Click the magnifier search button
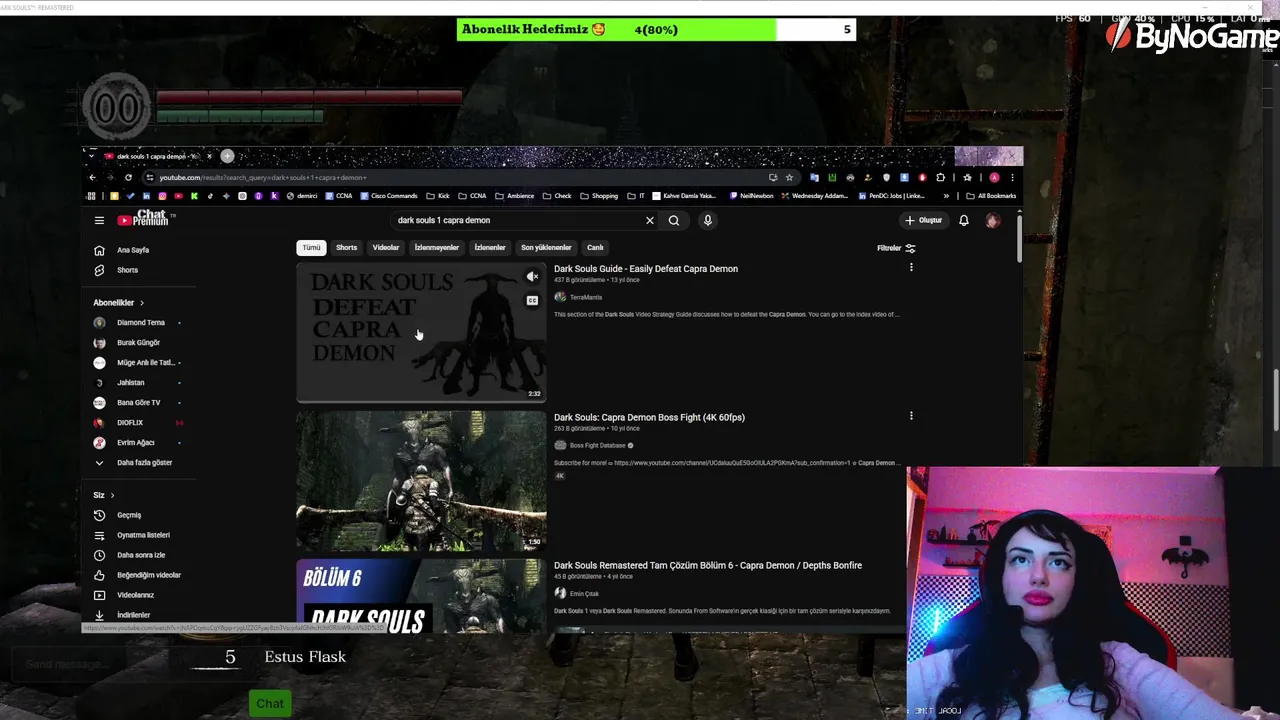 point(674,220)
